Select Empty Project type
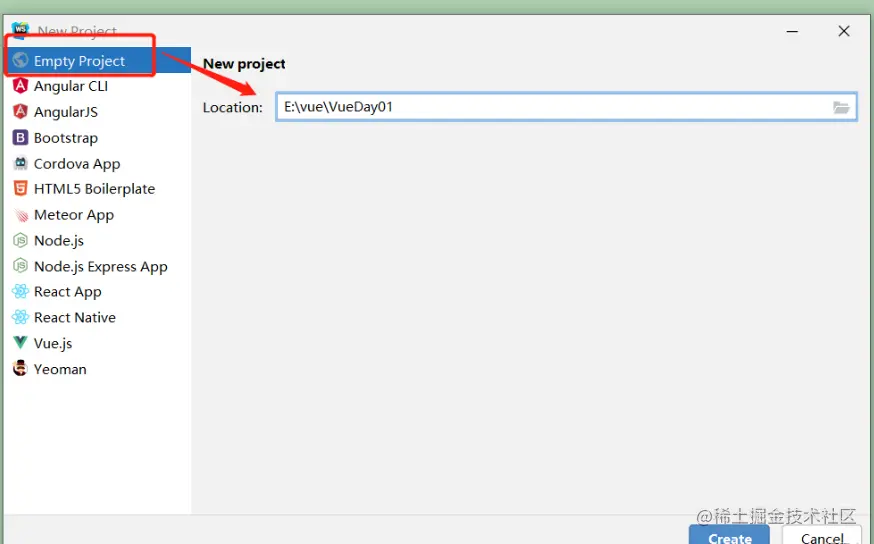 point(98,60)
